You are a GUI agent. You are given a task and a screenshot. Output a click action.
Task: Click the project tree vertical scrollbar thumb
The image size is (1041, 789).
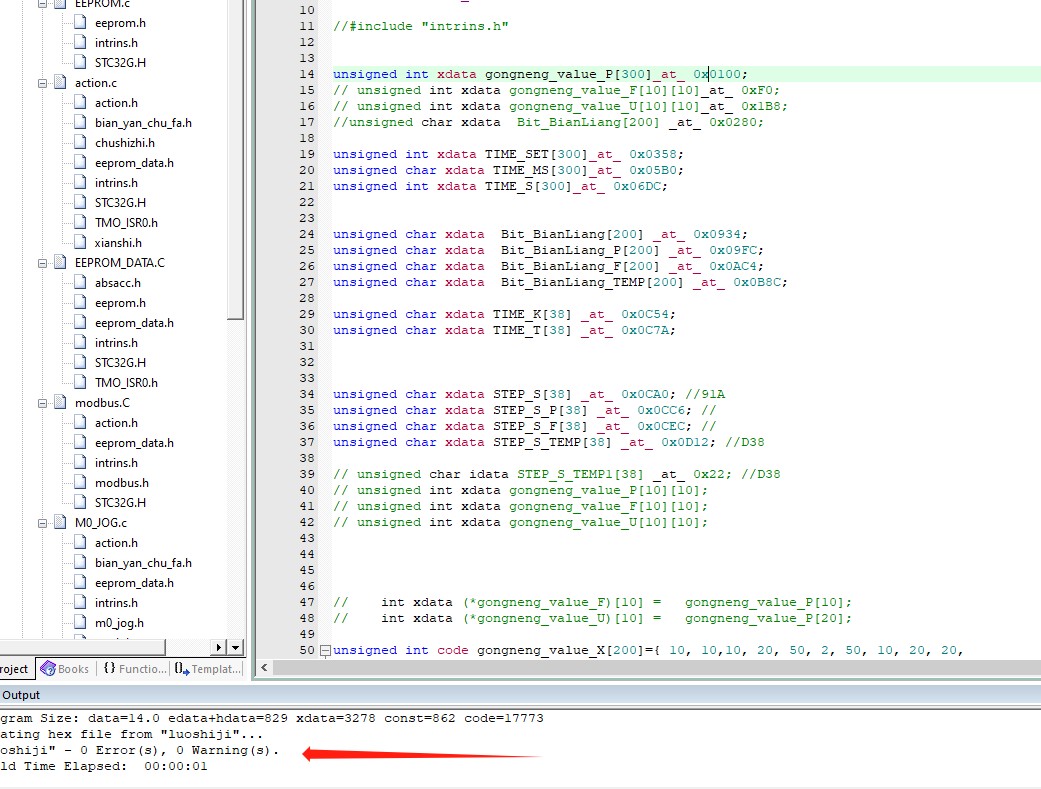click(236, 159)
